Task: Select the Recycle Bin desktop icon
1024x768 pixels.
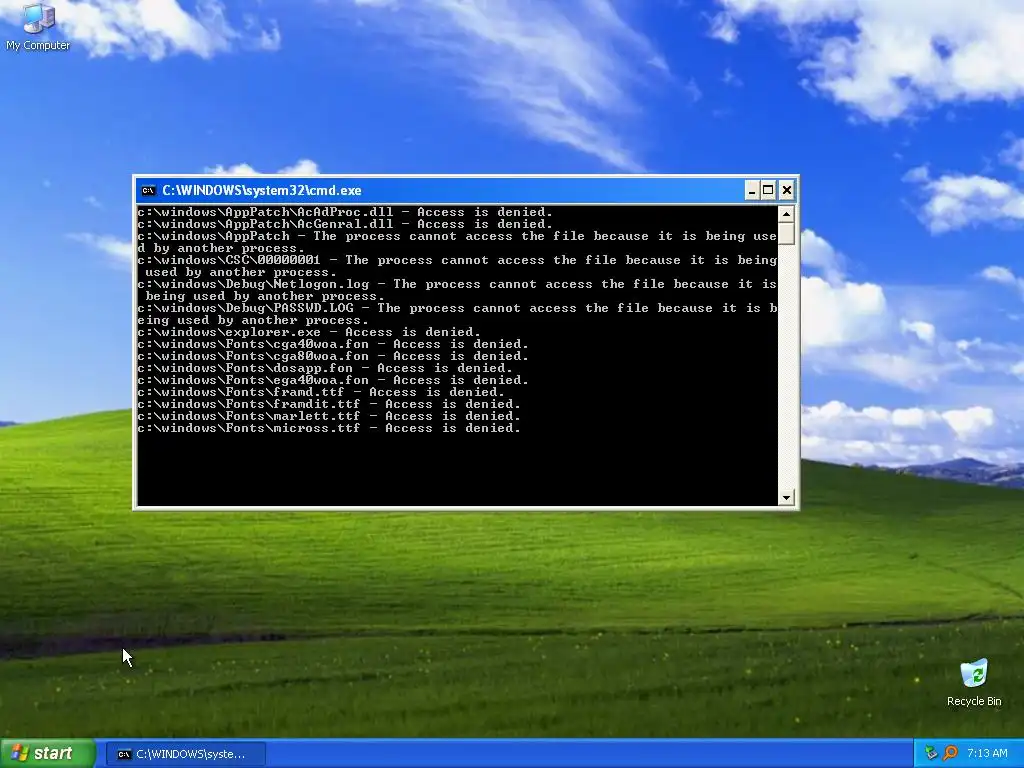Action: click(974, 683)
